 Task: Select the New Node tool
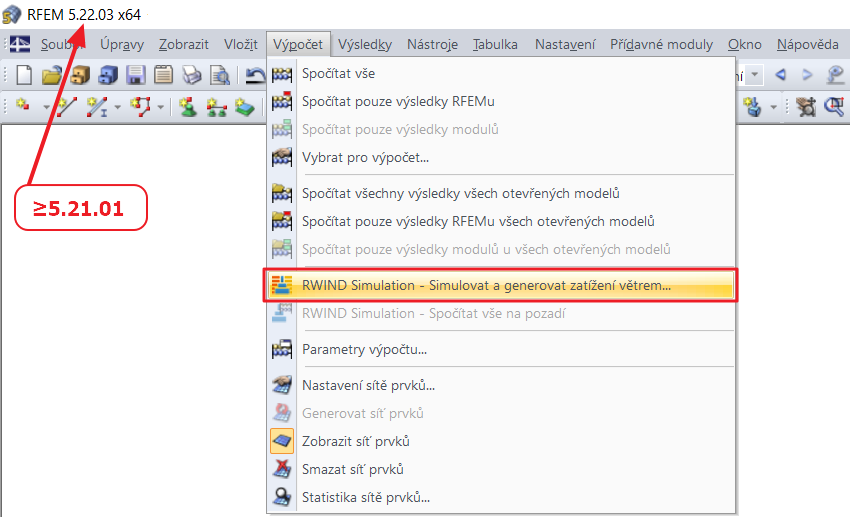click(23, 106)
